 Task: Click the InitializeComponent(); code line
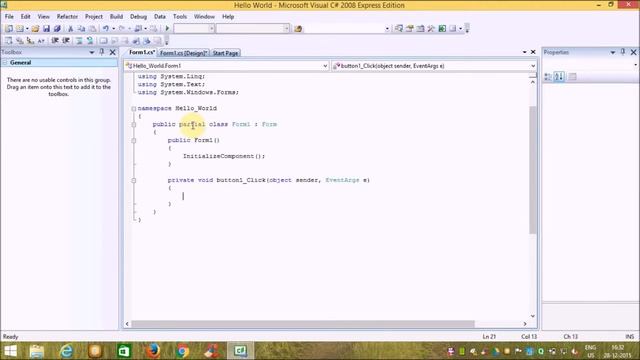(x=224, y=156)
